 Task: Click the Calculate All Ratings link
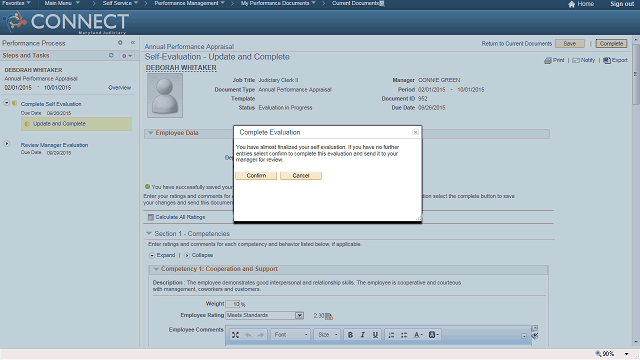(x=180, y=217)
